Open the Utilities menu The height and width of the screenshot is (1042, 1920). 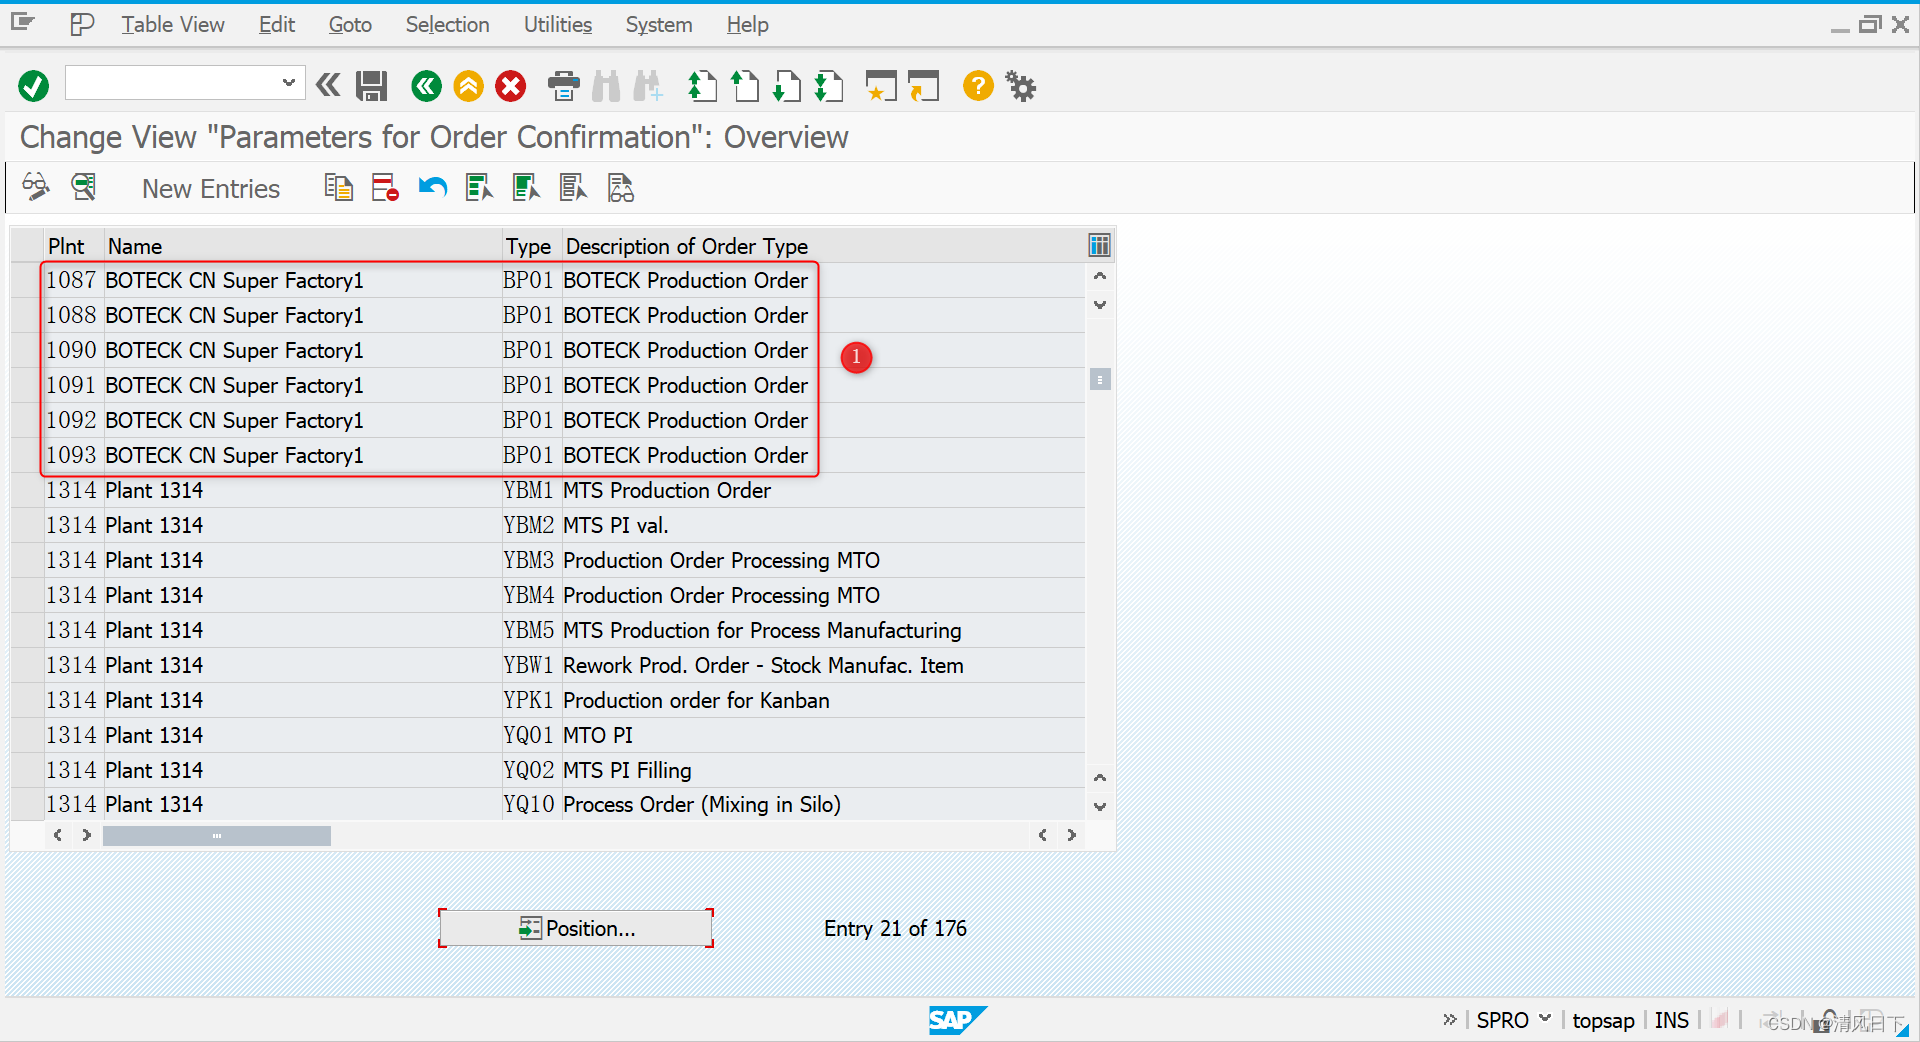tap(557, 24)
